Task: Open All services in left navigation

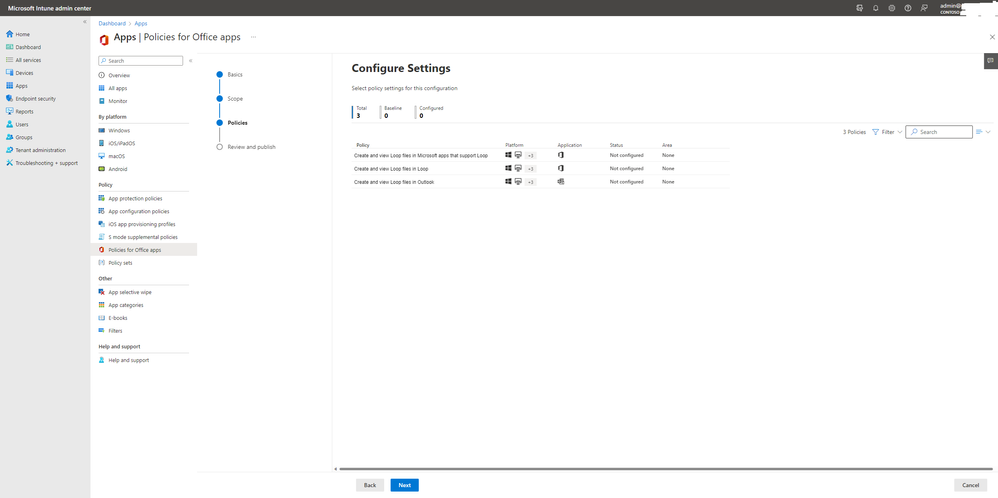Action: 24,60
